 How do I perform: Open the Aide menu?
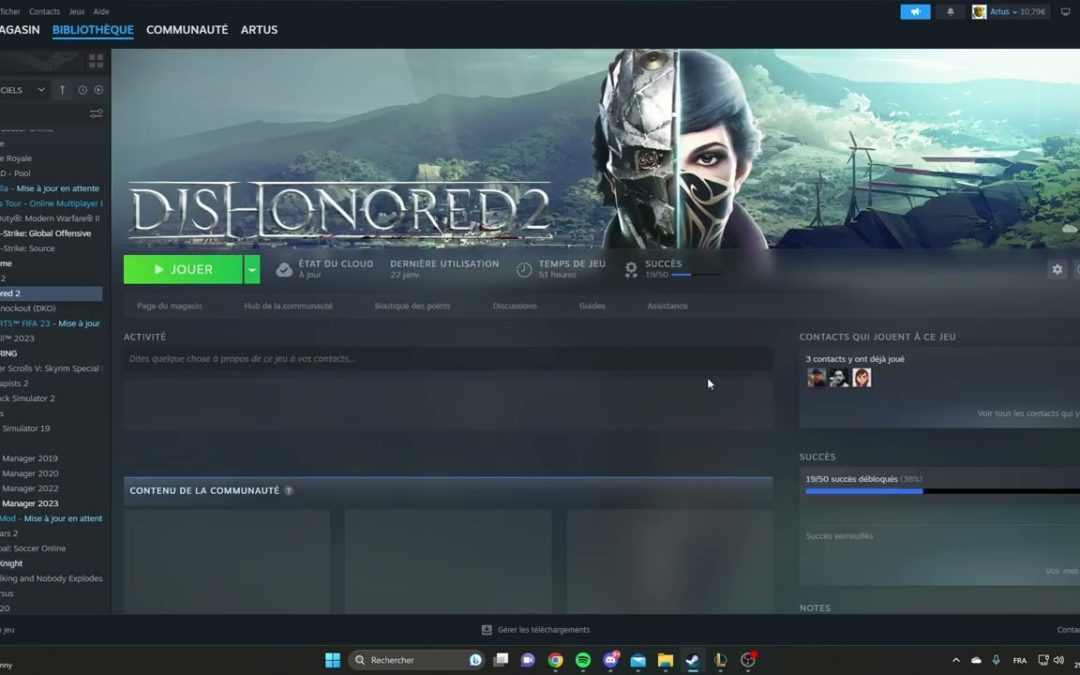pyautogui.click(x=101, y=11)
